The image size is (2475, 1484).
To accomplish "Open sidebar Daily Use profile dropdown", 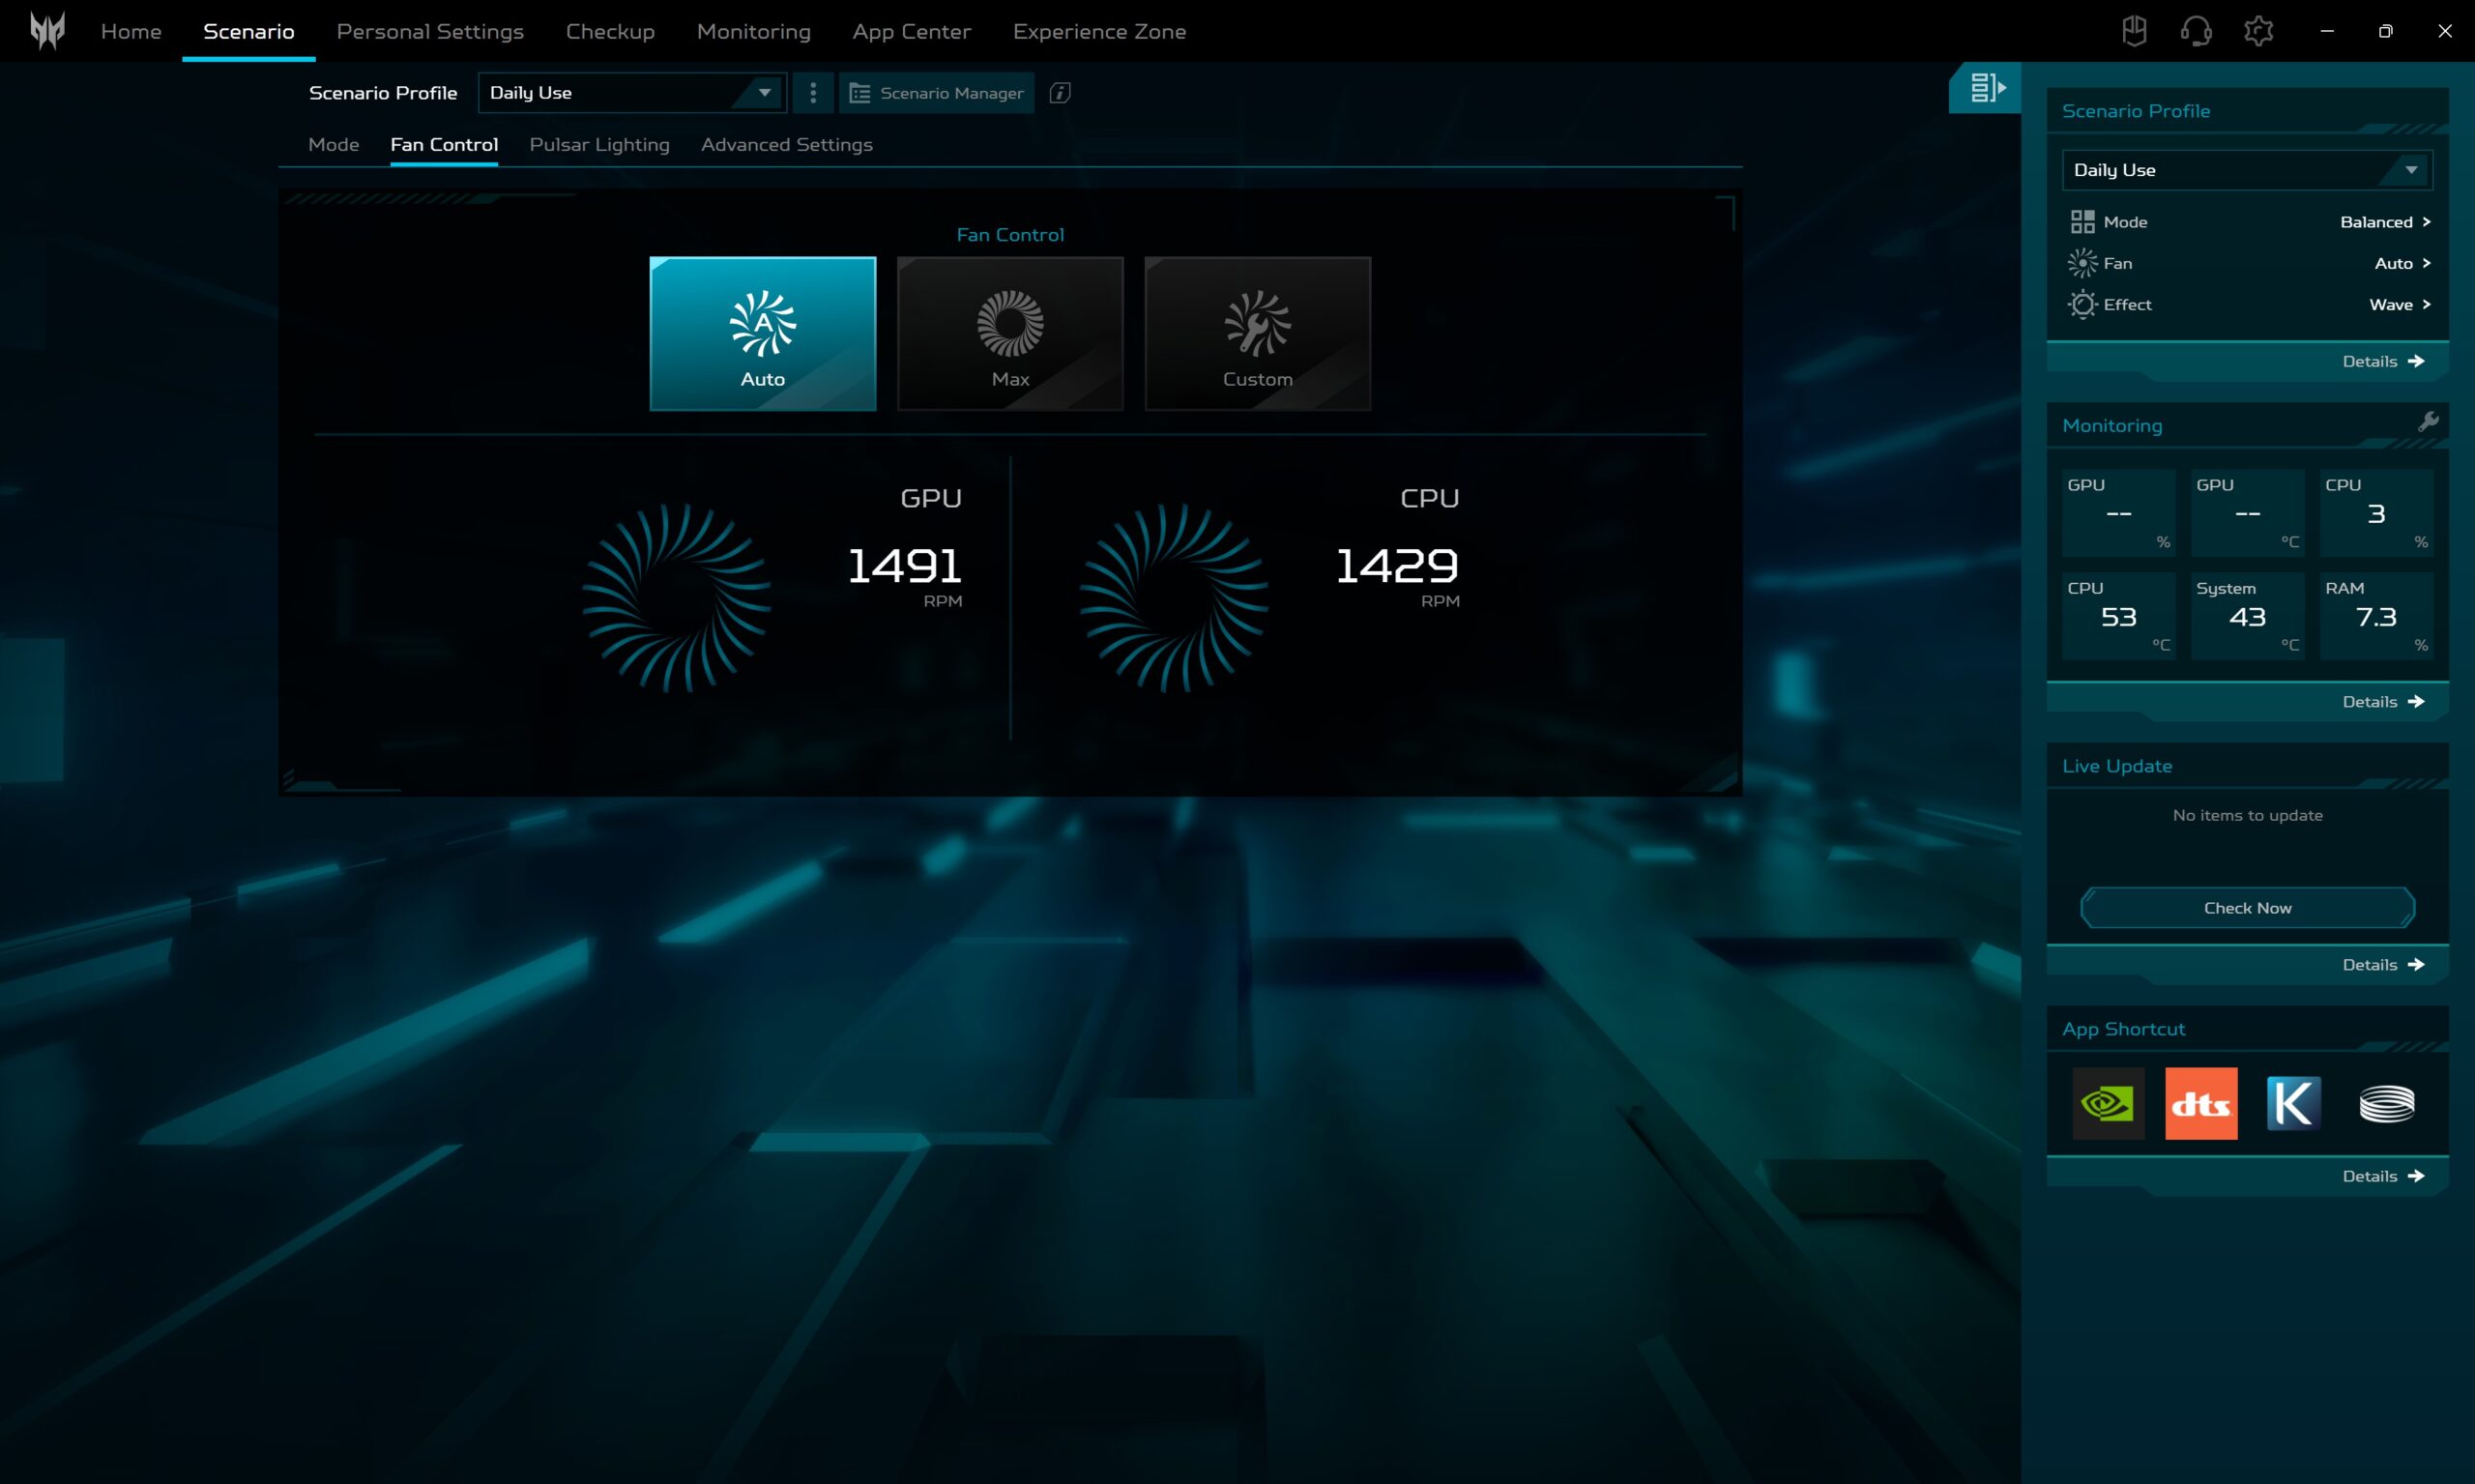I will [2246, 170].
